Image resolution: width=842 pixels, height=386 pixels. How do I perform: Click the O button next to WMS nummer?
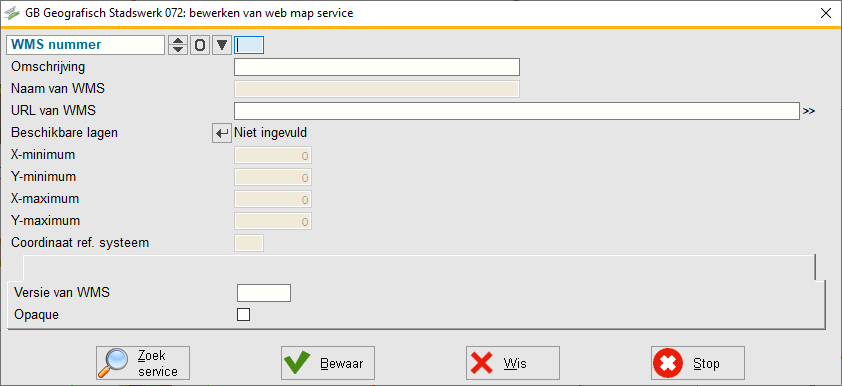click(x=199, y=45)
